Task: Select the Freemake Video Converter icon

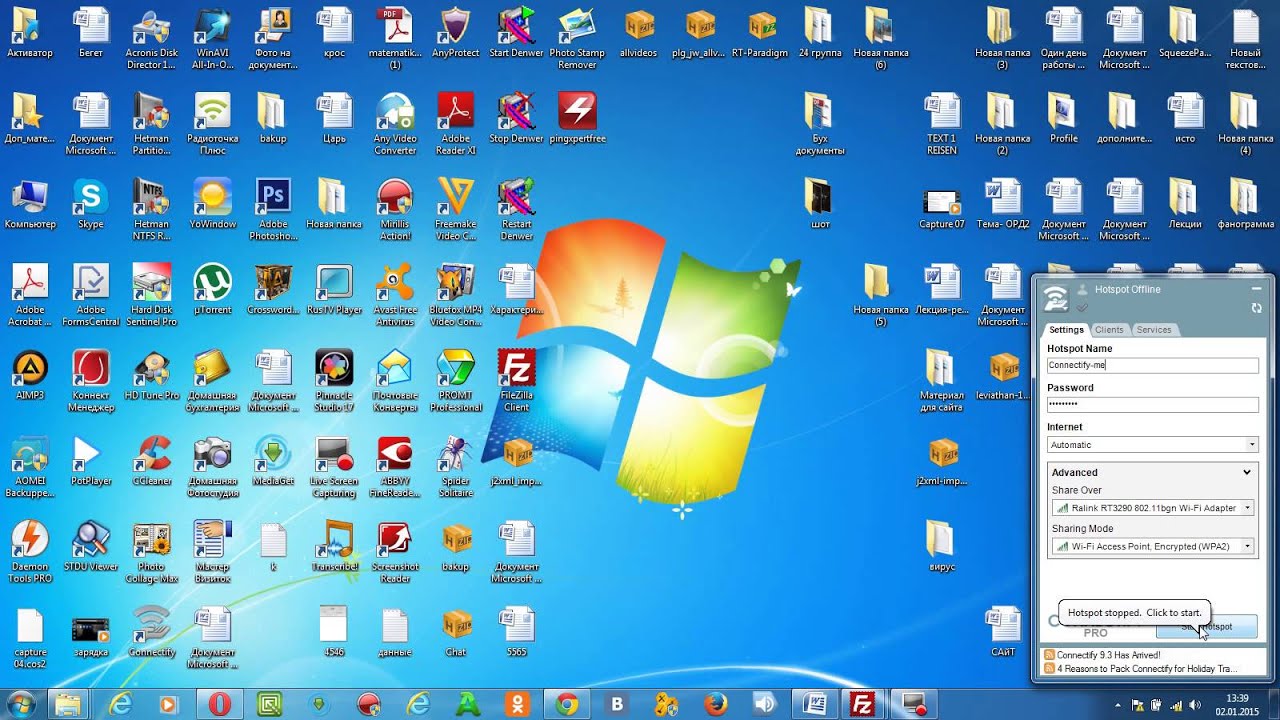Action: [456, 209]
